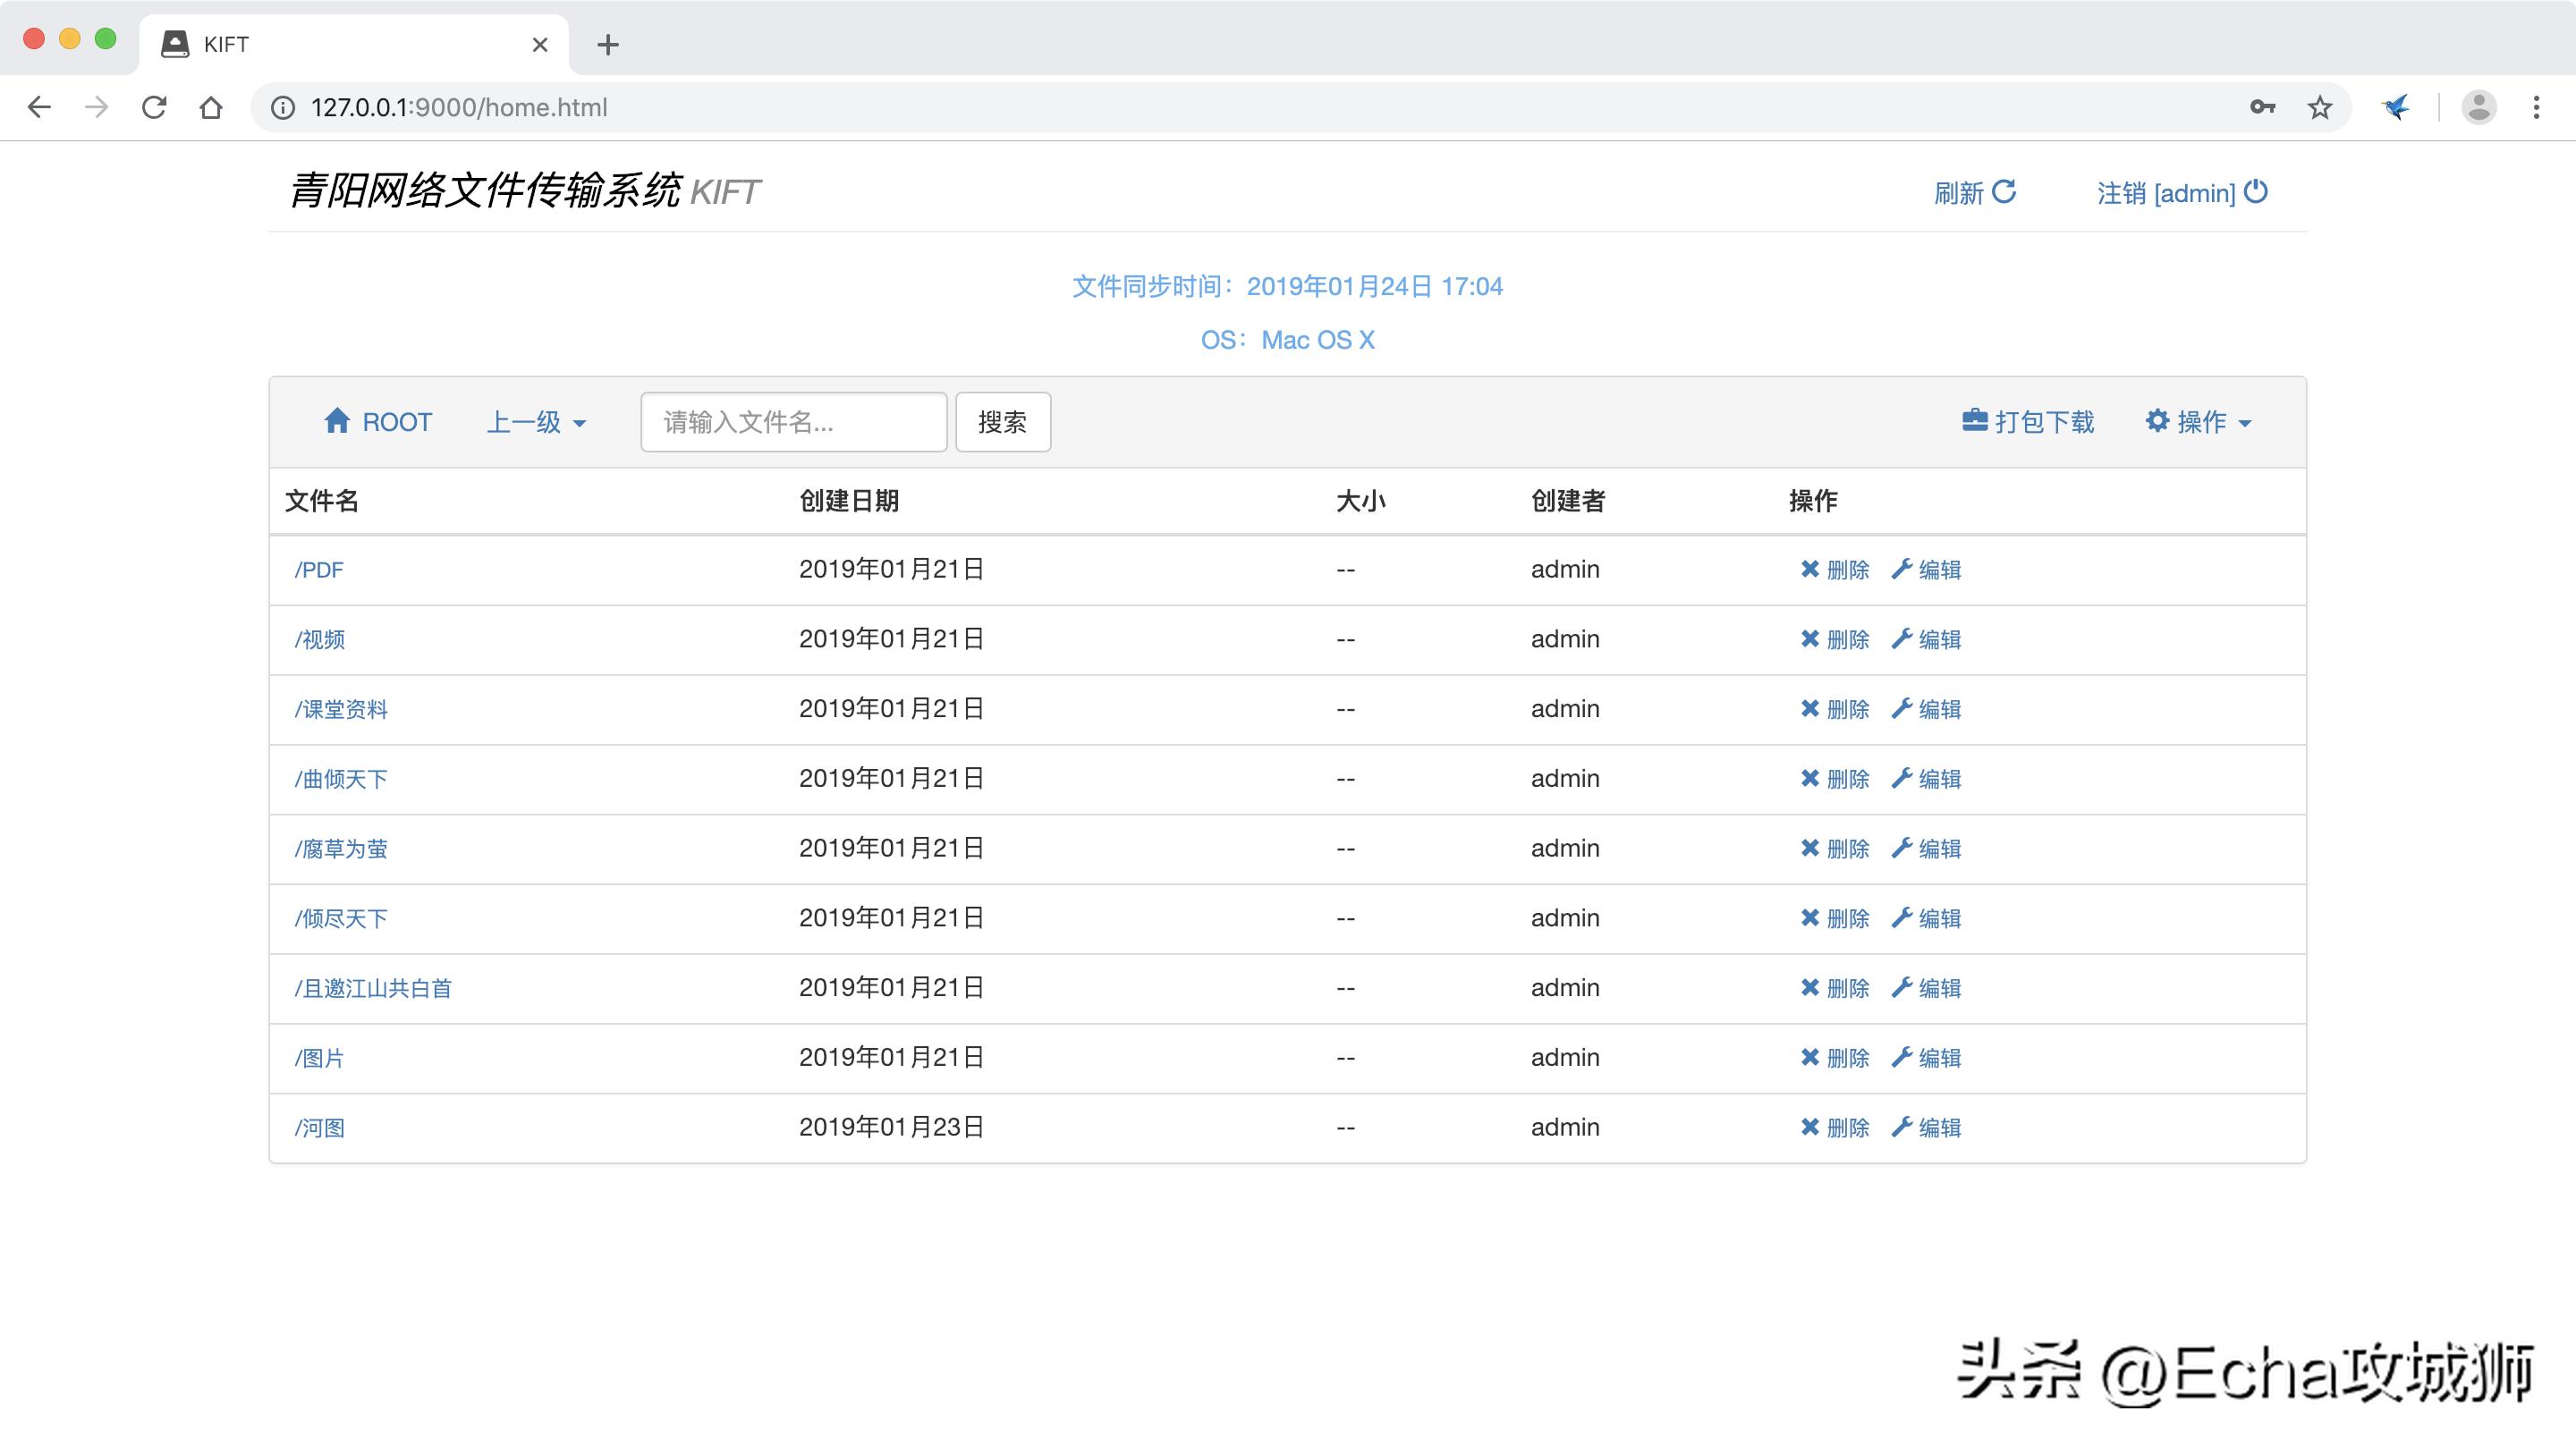Viewport: 2576px width, 1445px height.
Task: Click the 请输入文件名 search input field
Action: [793, 421]
